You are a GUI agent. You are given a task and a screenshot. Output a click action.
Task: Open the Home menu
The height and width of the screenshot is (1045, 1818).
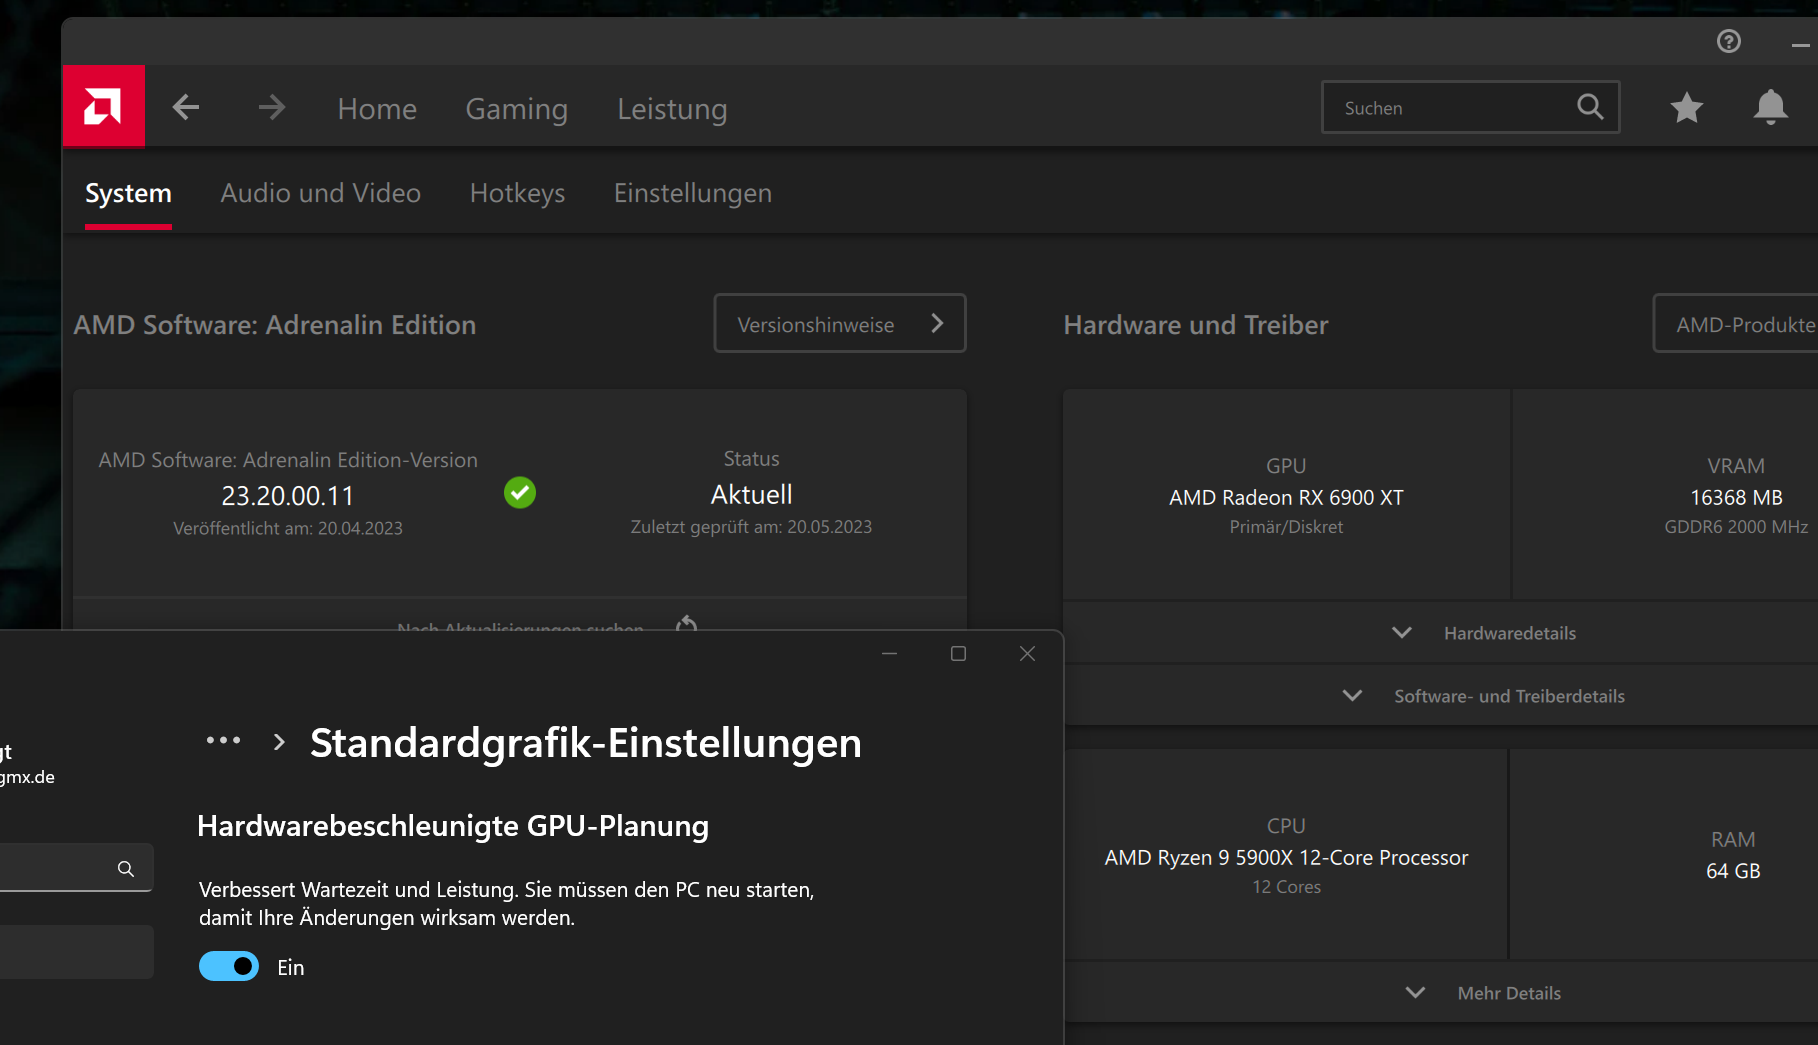[377, 108]
